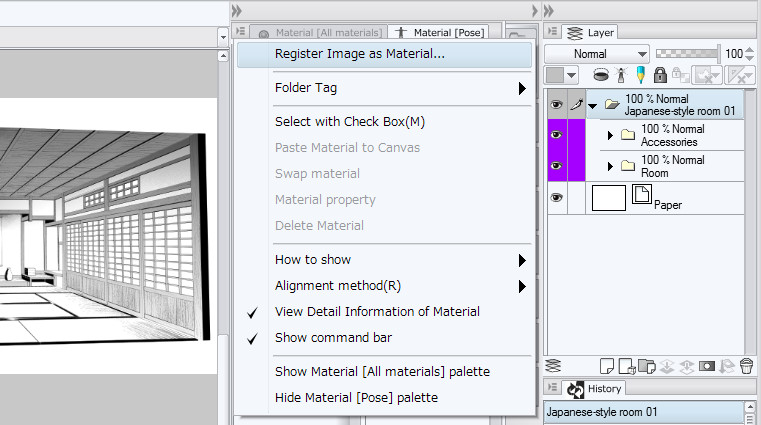
Task: Collapse the Japanese-style room 01 folder
Action: click(593, 105)
